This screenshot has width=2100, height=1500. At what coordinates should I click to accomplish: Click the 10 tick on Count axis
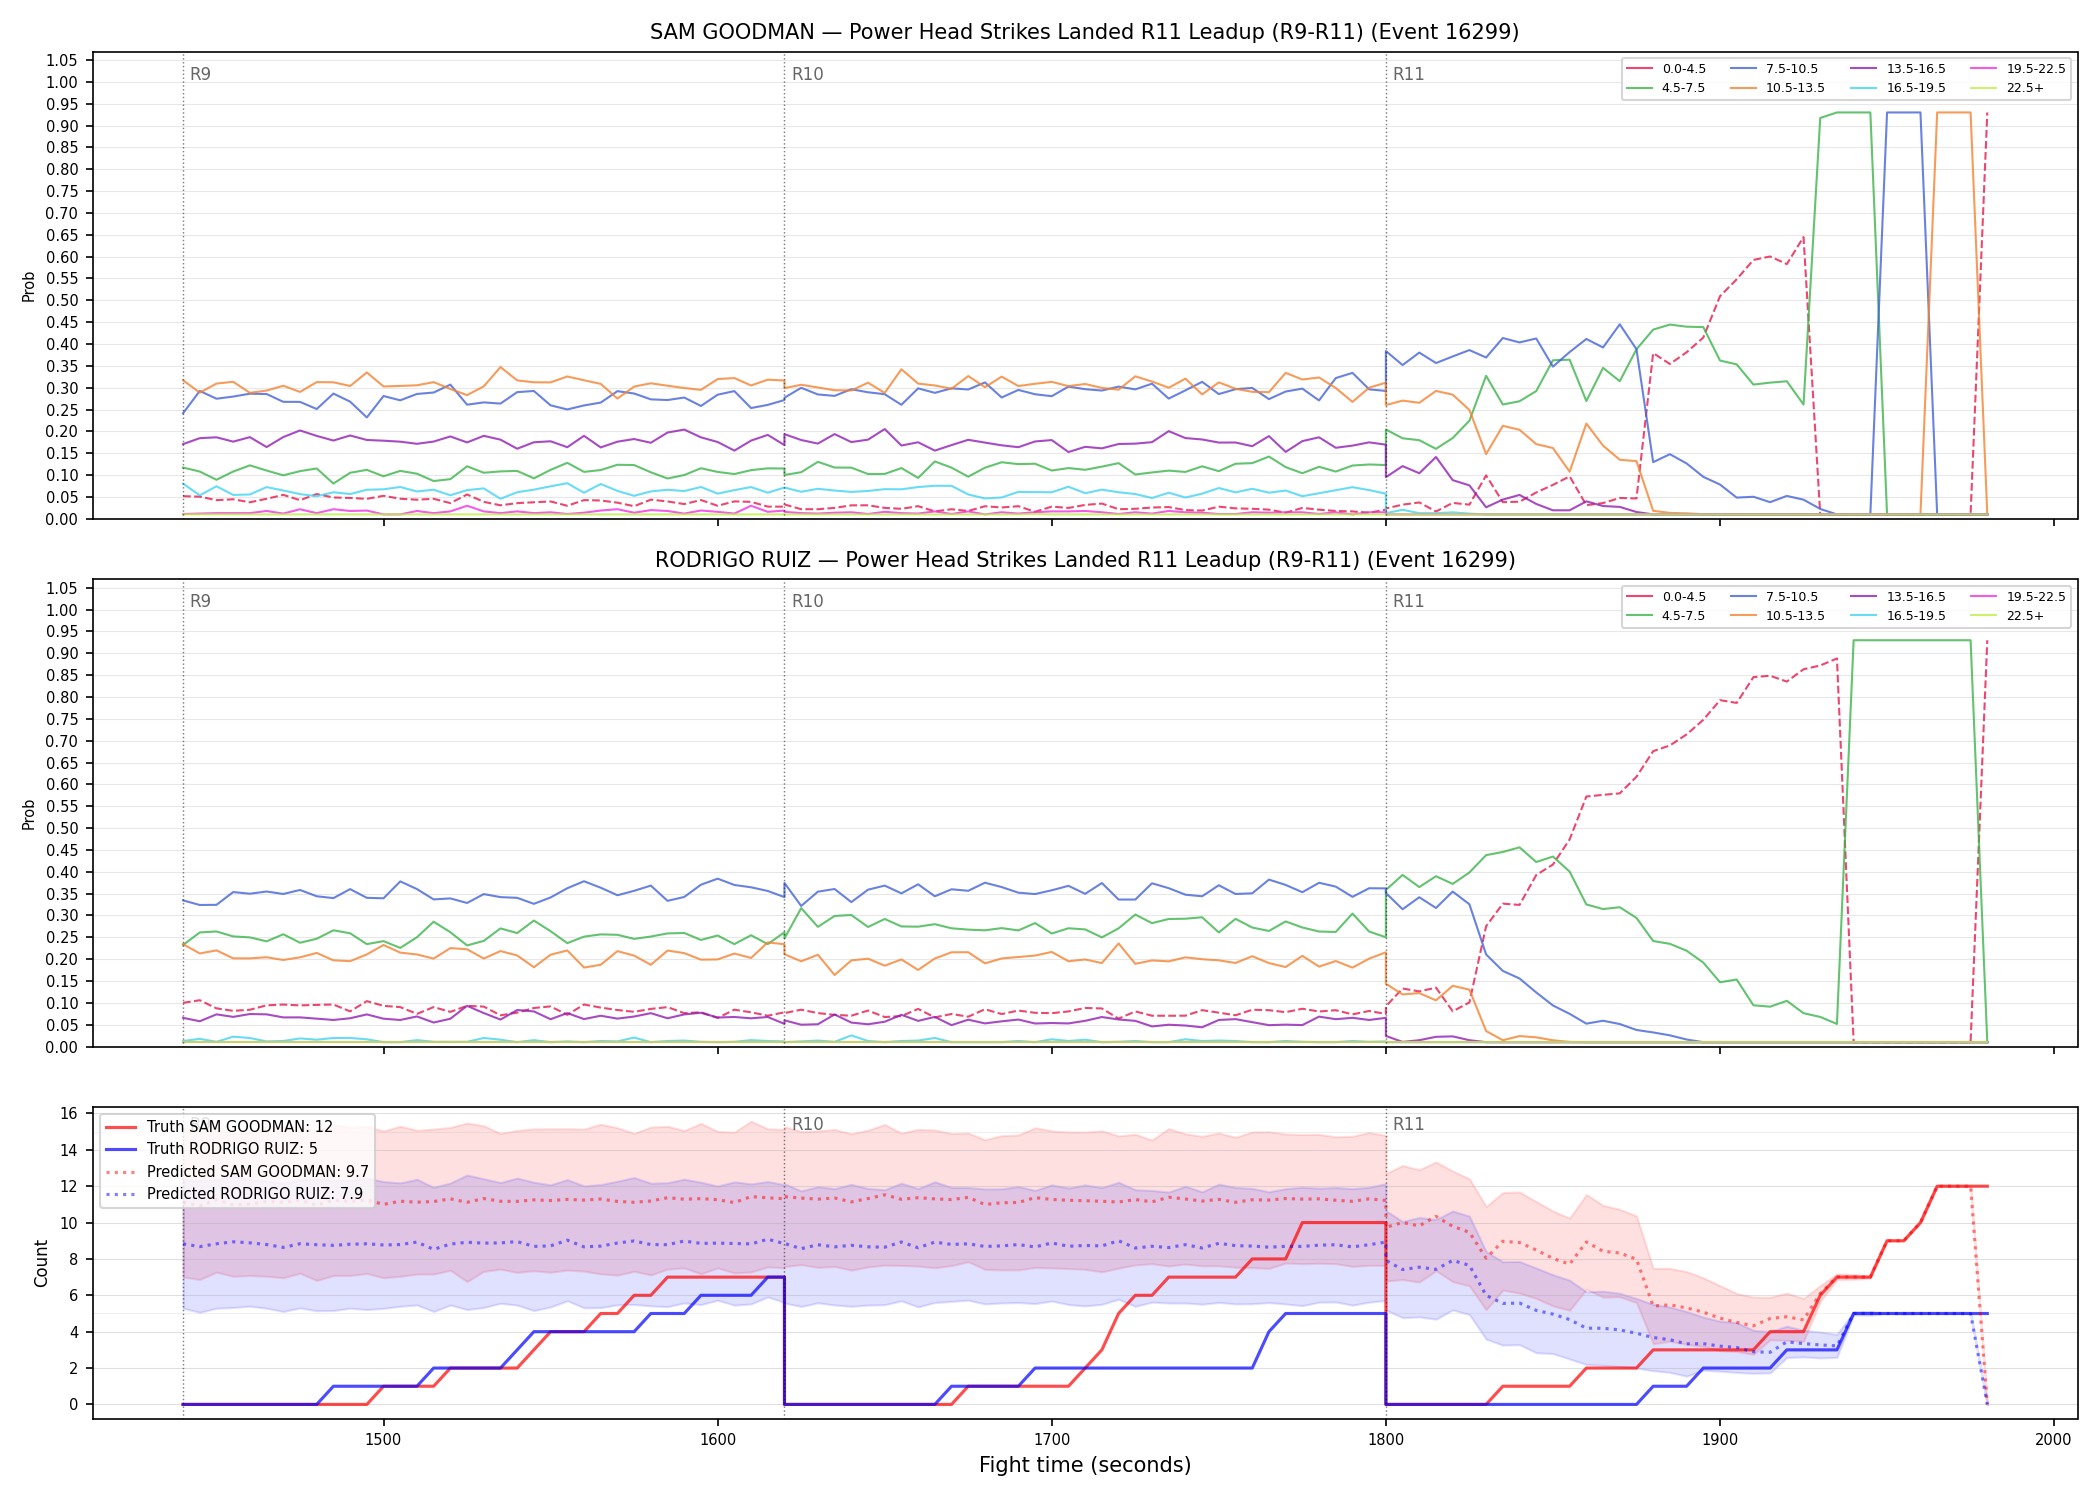(x=69, y=1223)
